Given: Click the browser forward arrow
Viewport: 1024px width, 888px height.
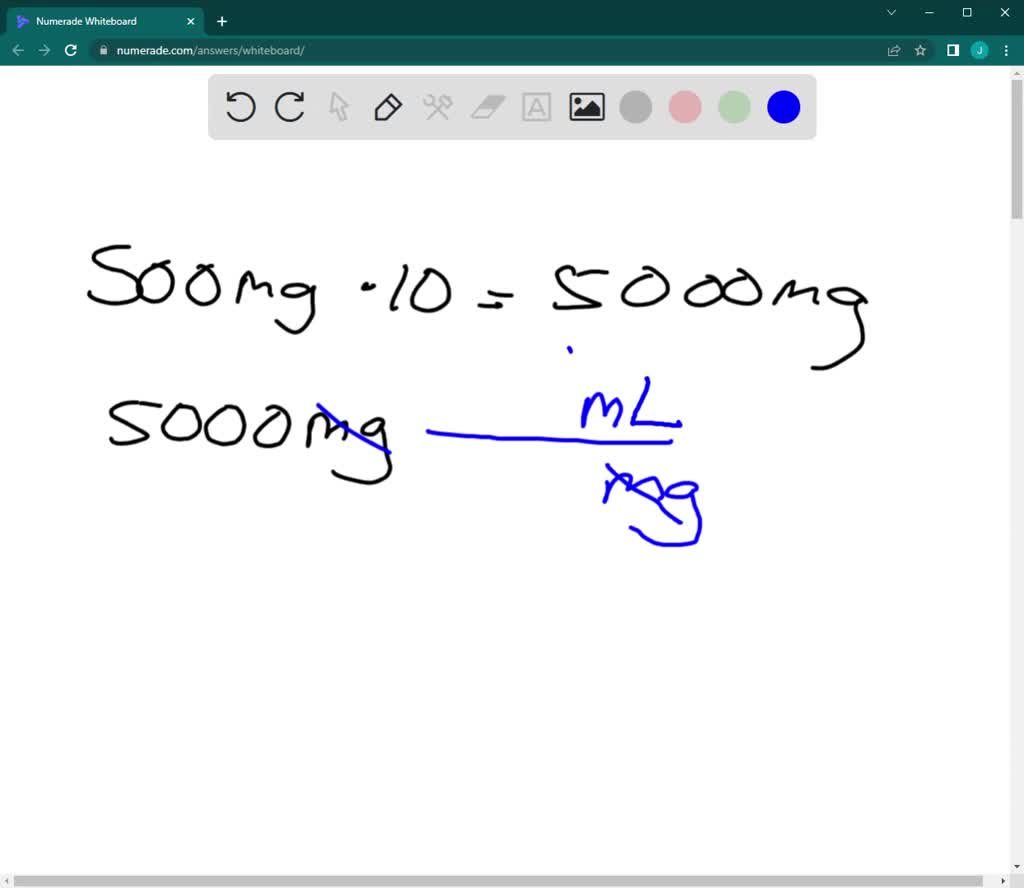Looking at the screenshot, I should coord(44,50).
